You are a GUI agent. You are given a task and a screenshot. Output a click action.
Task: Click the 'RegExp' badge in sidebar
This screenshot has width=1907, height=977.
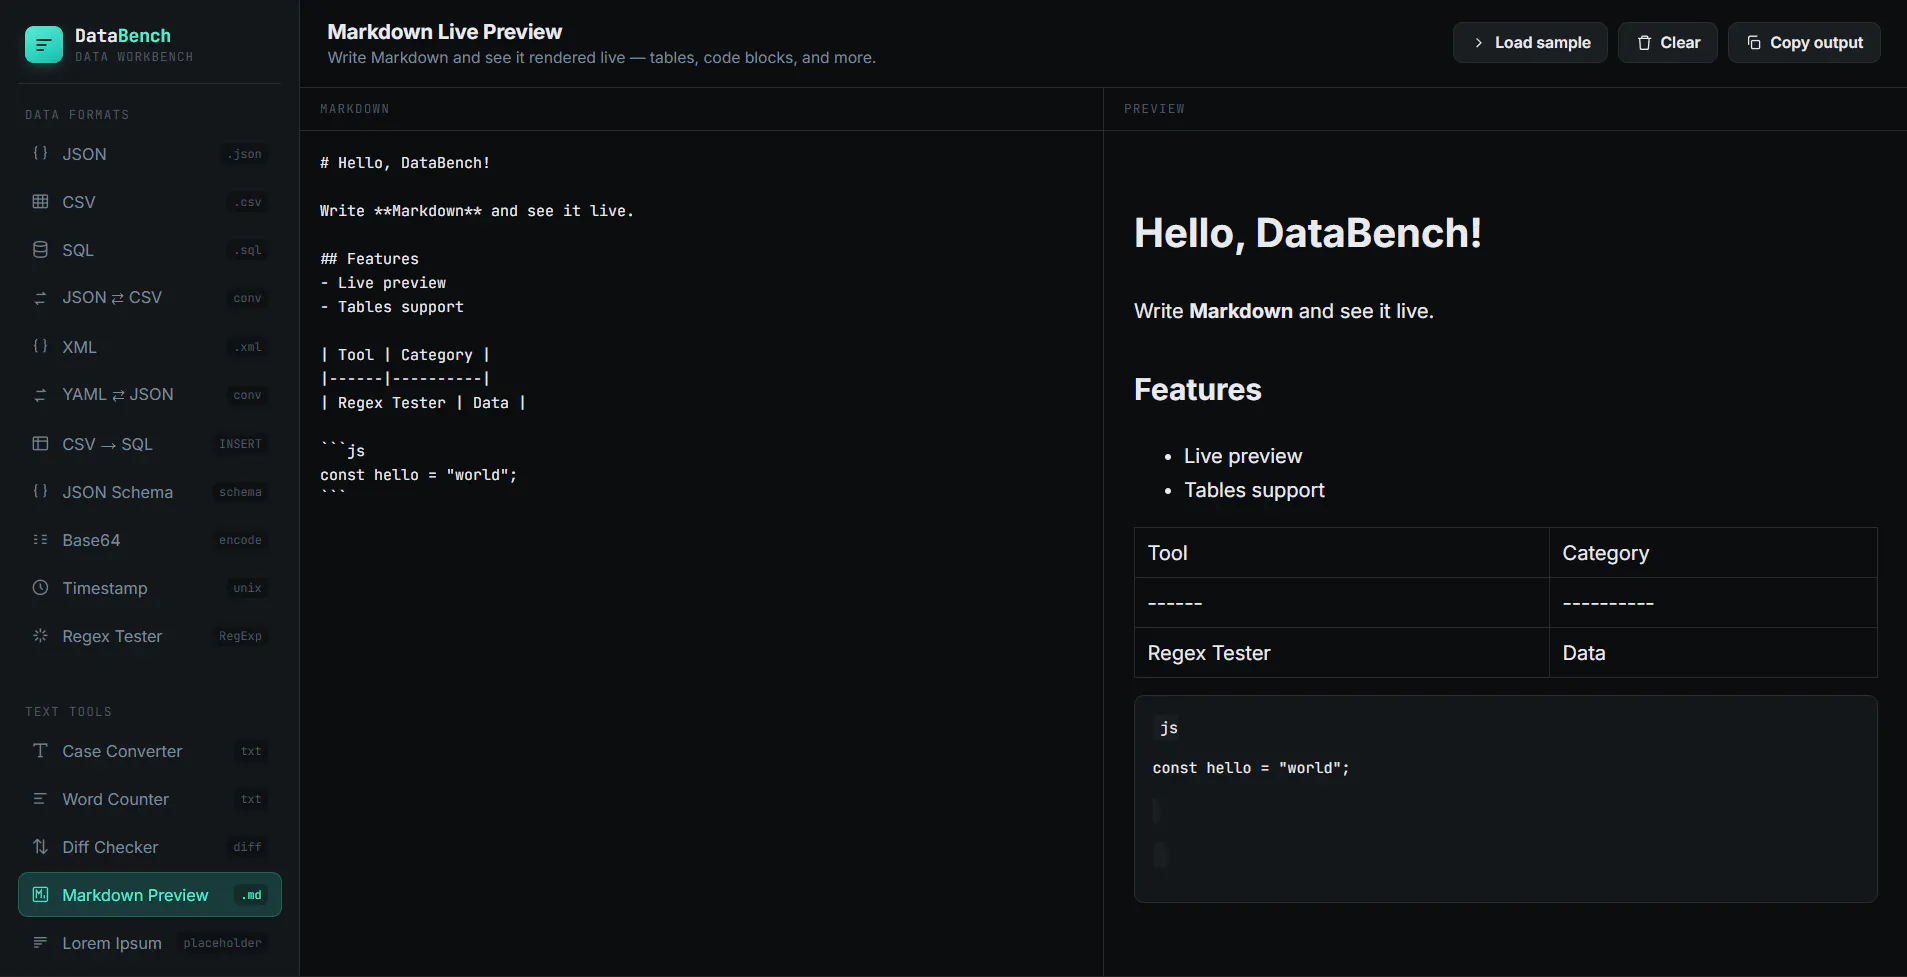[x=240, y=636]
